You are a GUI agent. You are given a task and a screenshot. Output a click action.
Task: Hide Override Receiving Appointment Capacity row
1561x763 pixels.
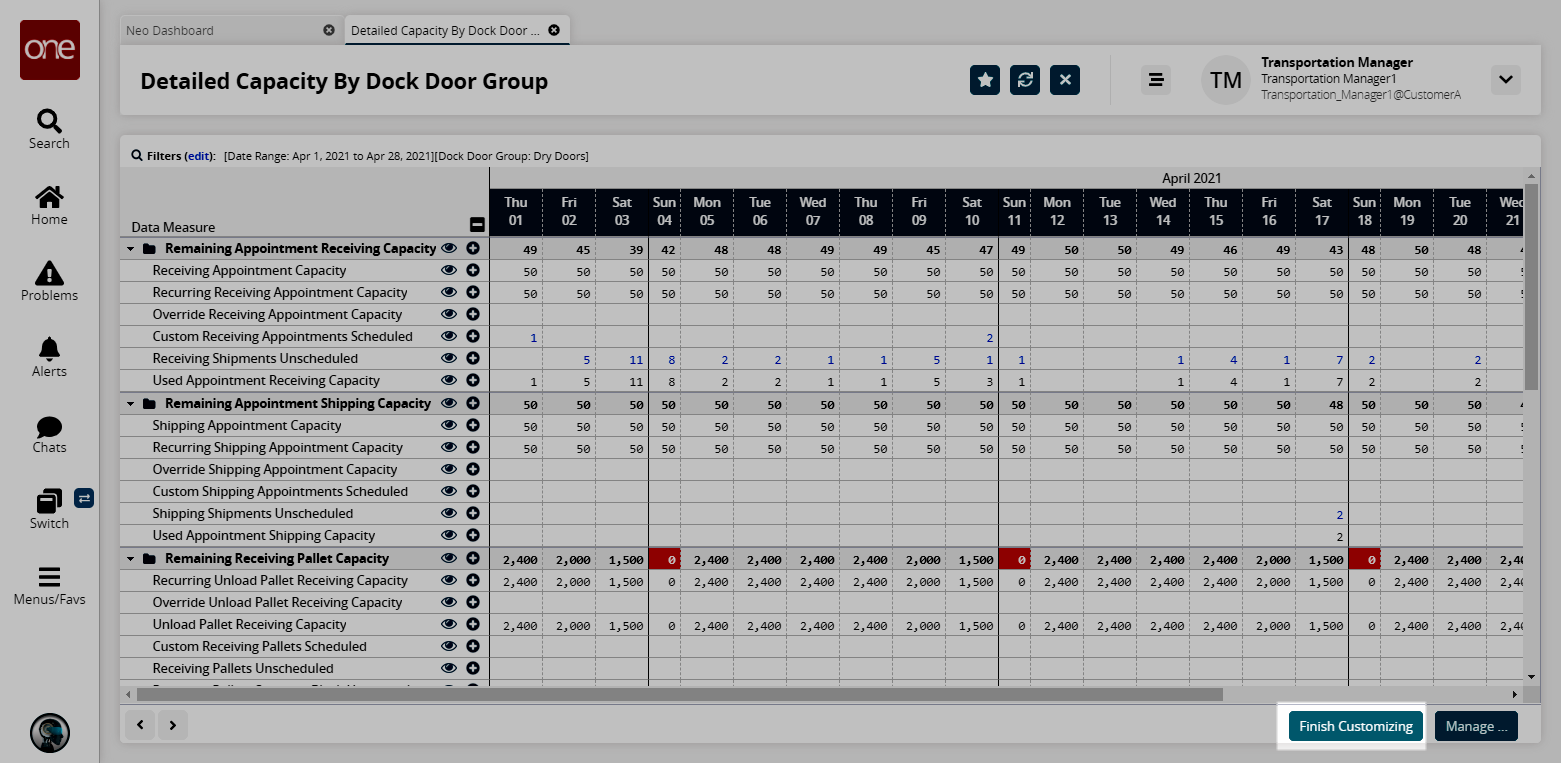pyautogui.click(x=449, y=314)
